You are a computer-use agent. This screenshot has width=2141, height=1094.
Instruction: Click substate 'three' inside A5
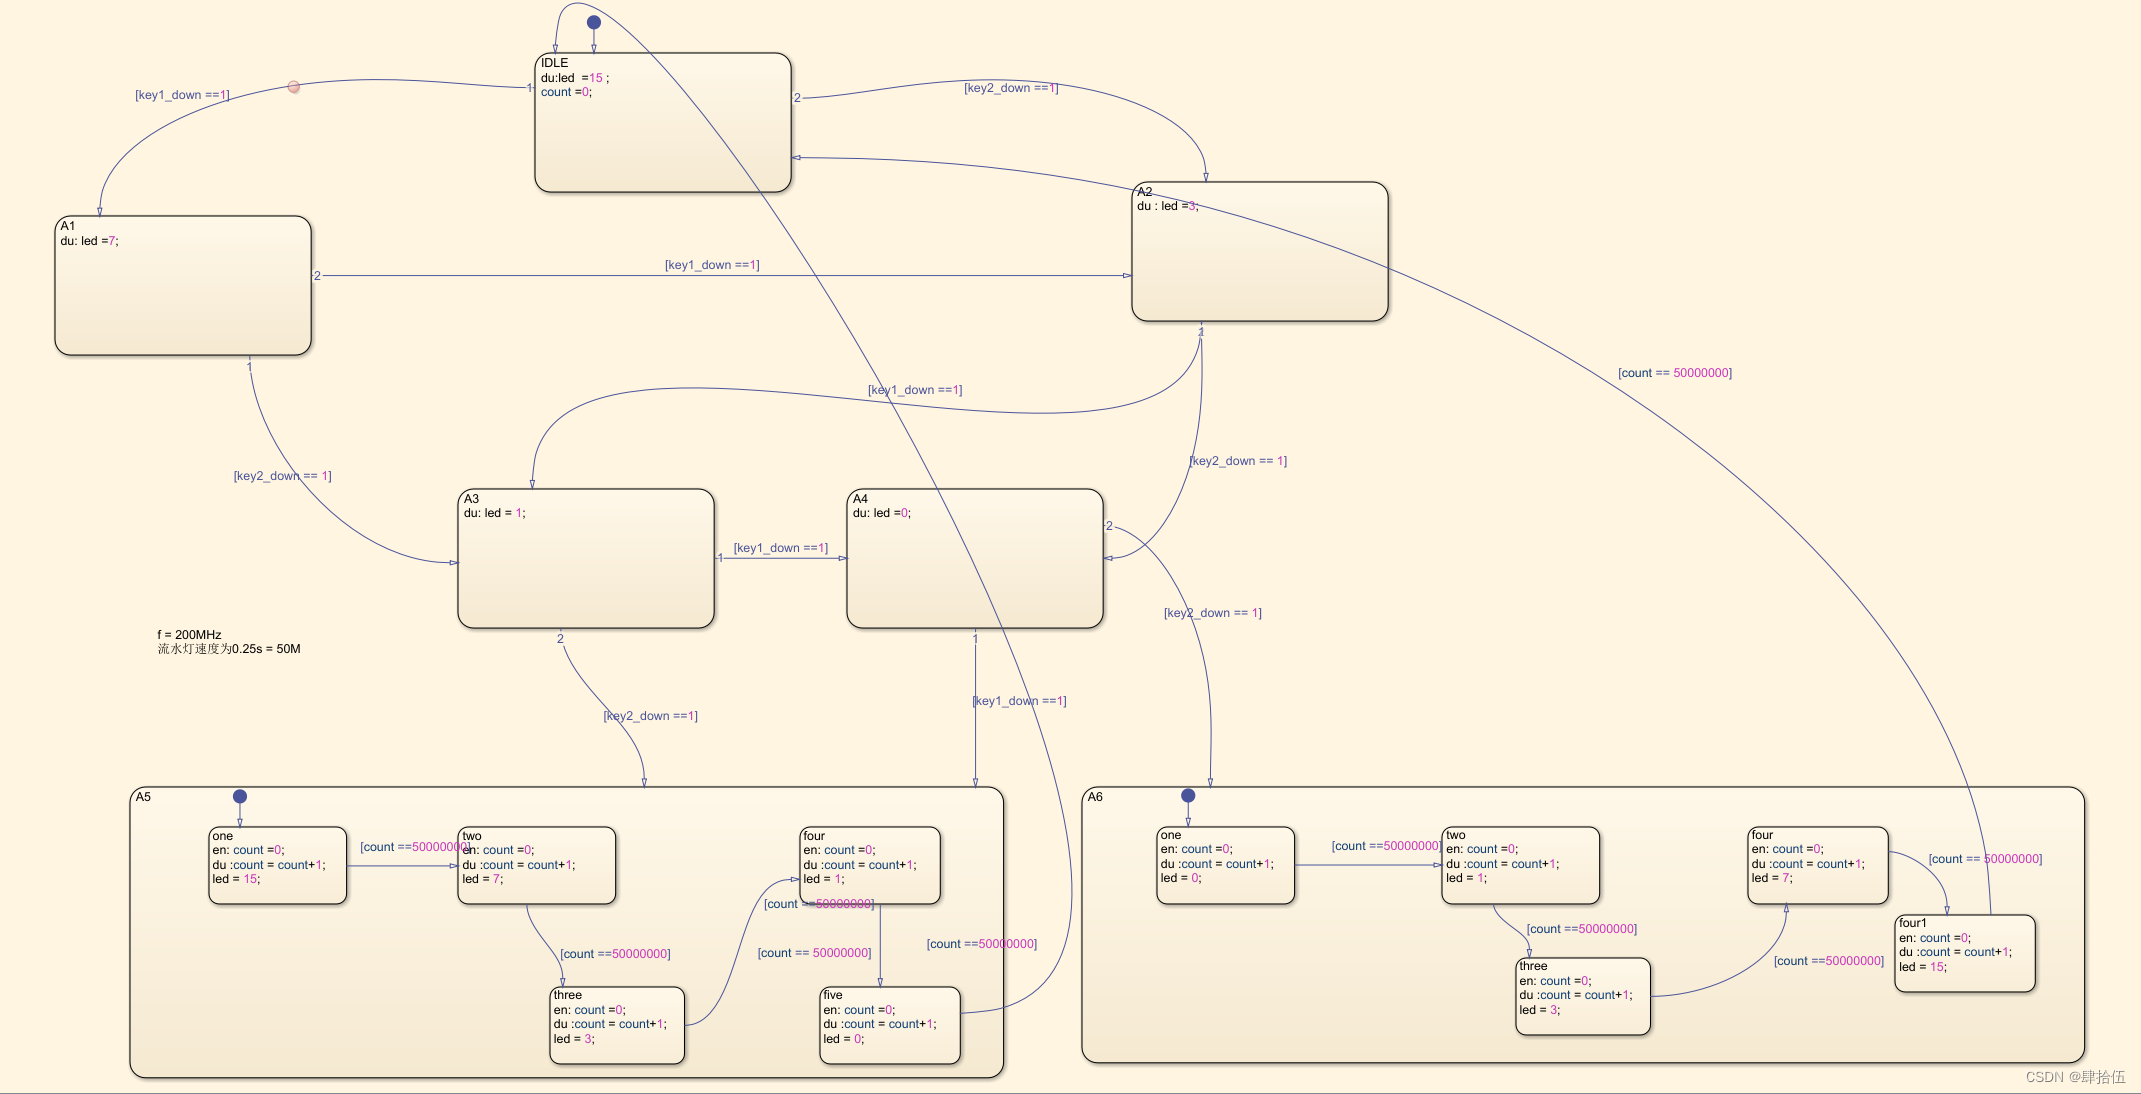tap(617, 1025)
